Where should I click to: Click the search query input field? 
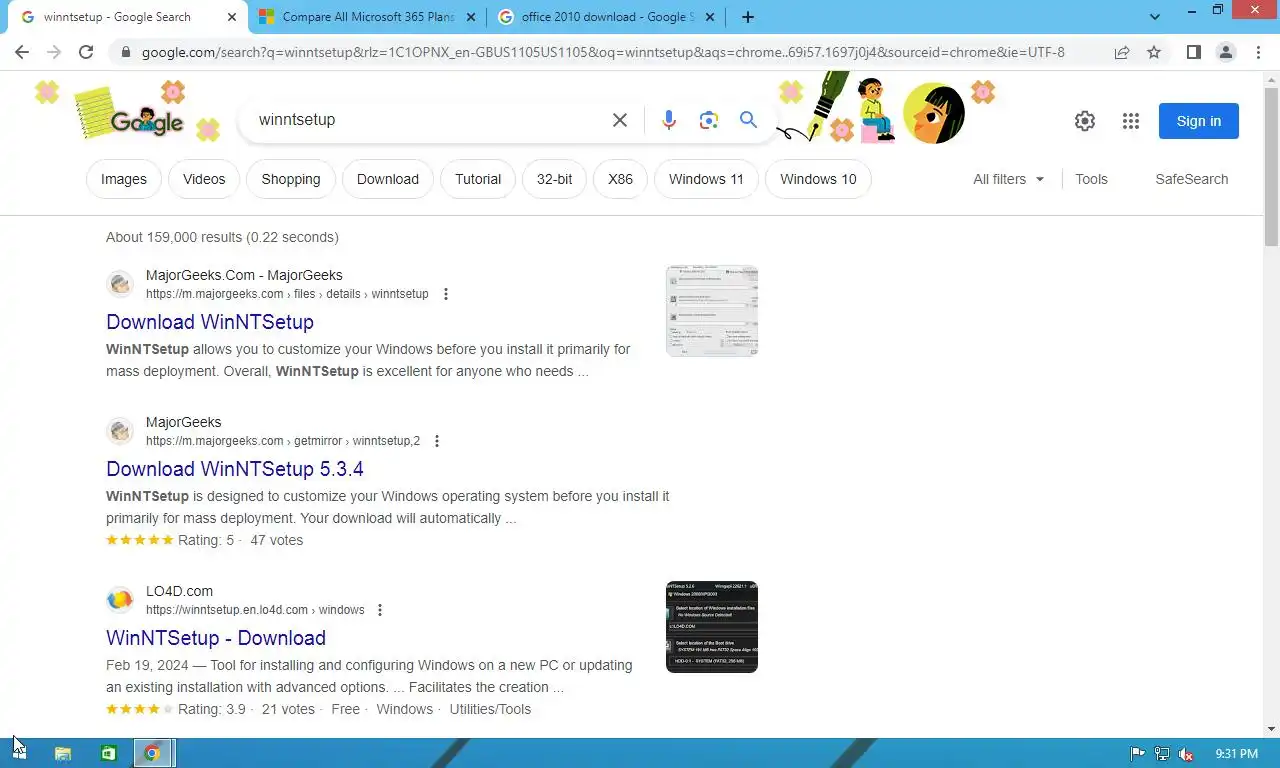(425, 120)
